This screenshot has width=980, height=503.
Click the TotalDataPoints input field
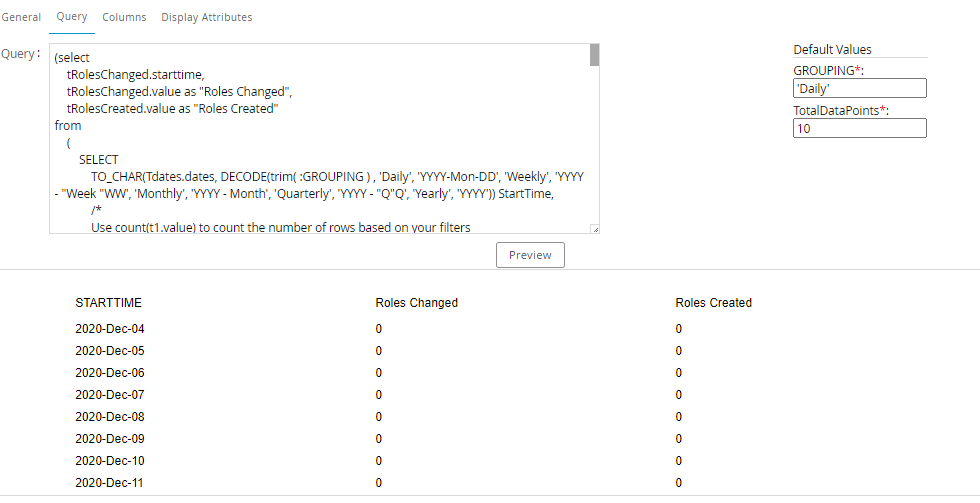coord(859,128)
